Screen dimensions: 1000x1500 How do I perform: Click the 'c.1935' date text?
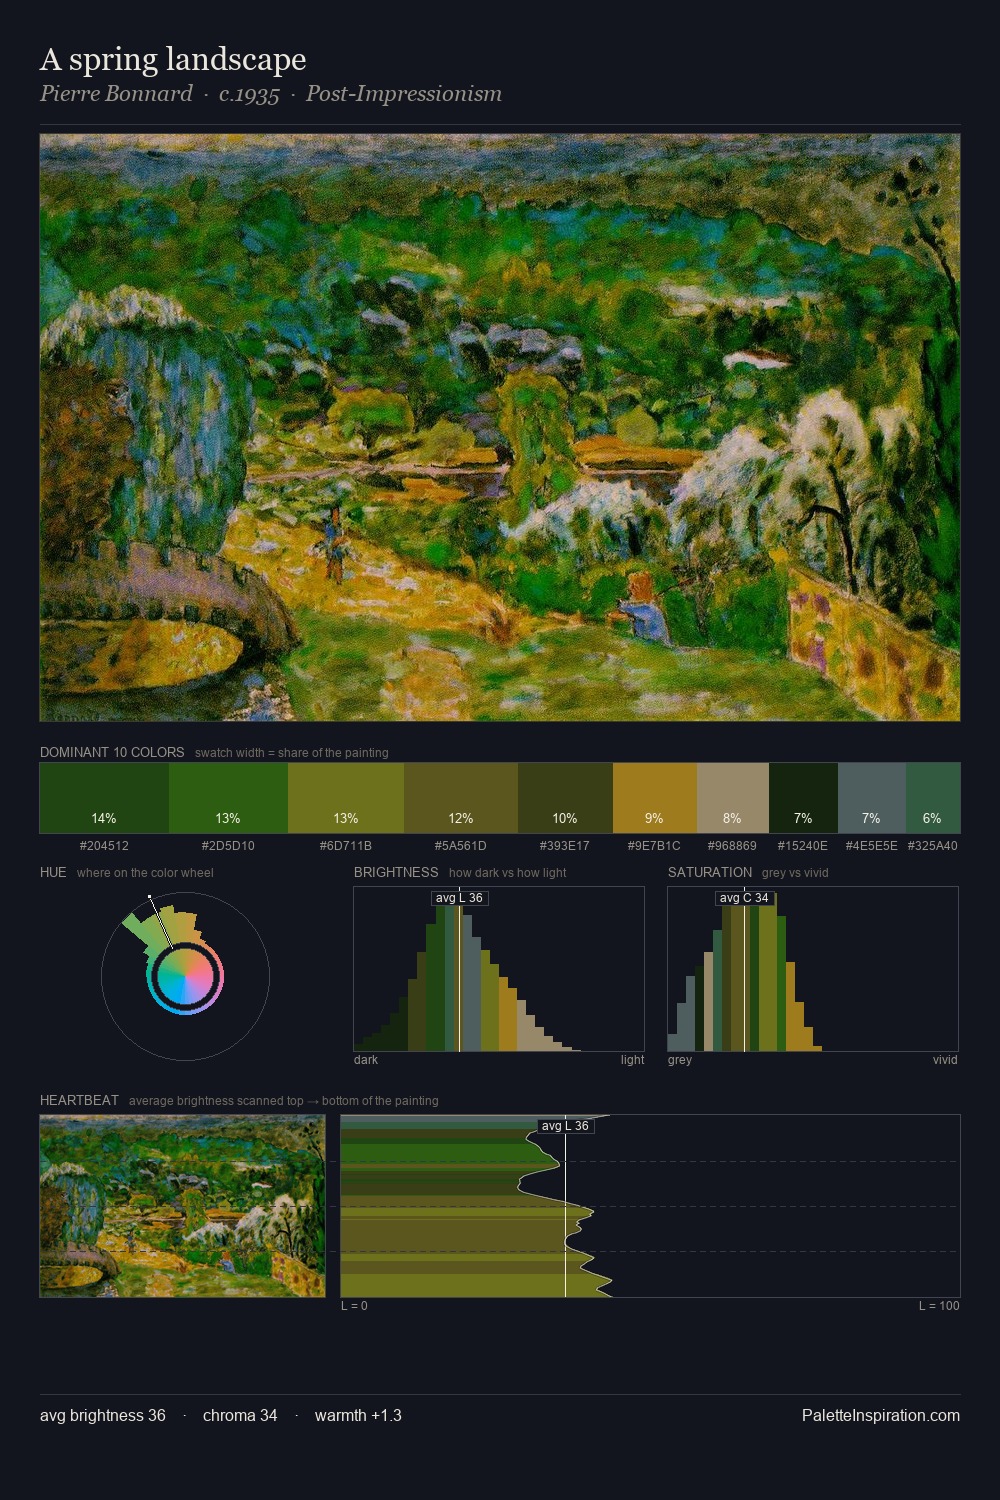(249, 94)
